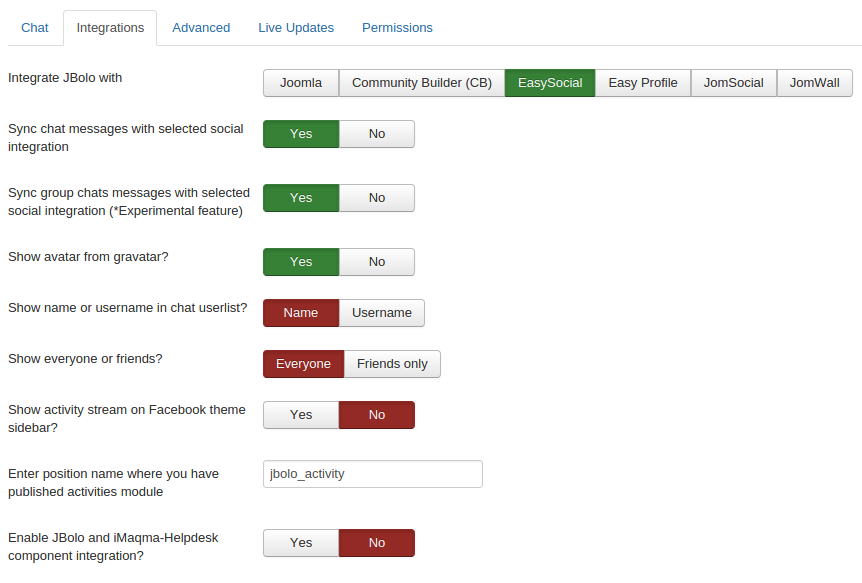Select the Easy Profile integration
Screen dimensions: 862x583
click(643, 83)
